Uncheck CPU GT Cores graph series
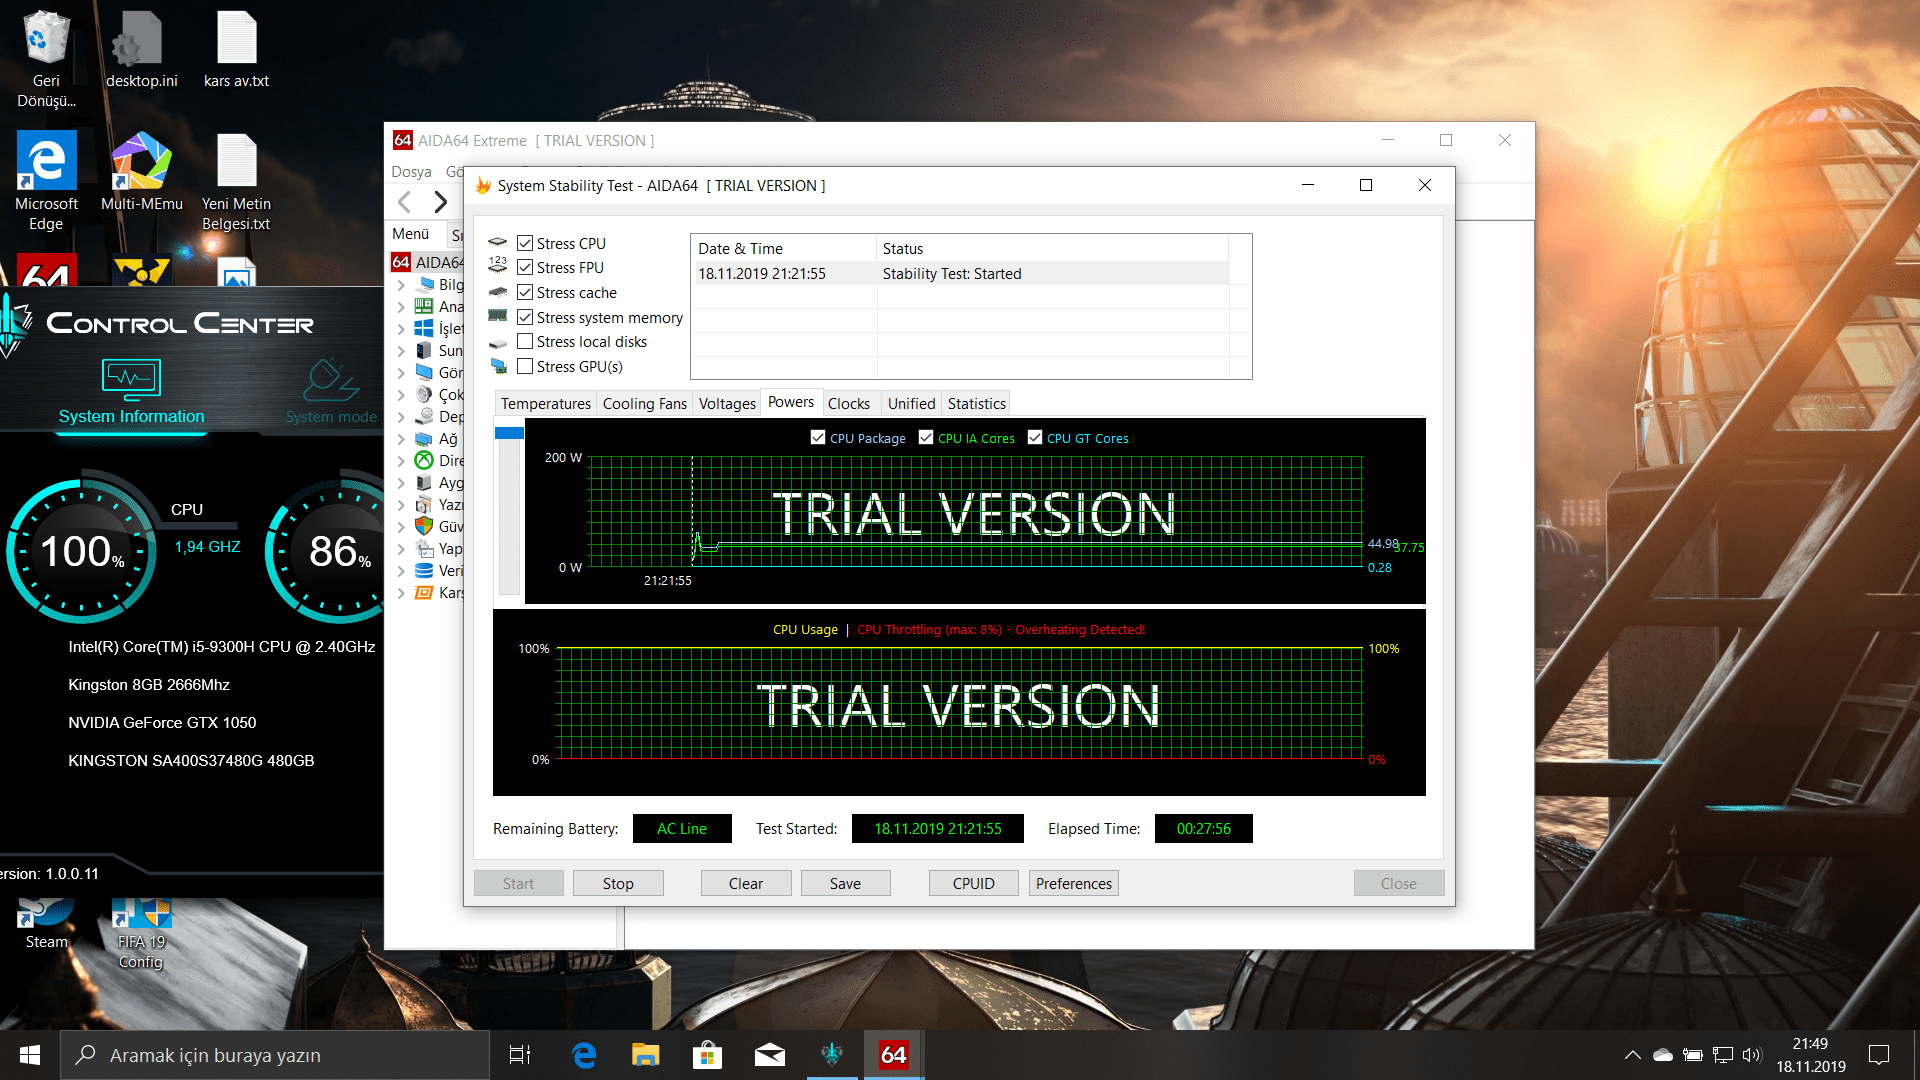 click(x=1035, y=438)
